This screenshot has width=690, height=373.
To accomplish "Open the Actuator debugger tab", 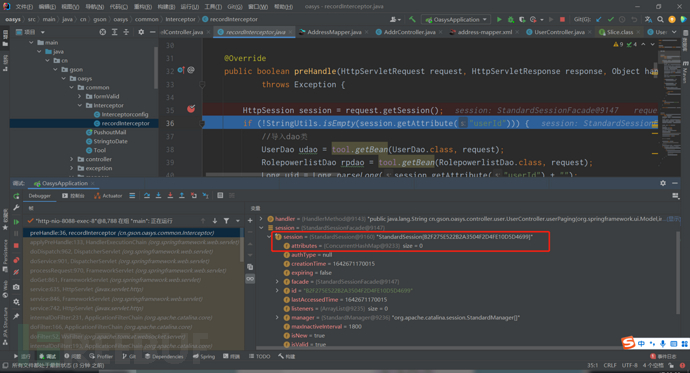I will (x=108, y=196).
